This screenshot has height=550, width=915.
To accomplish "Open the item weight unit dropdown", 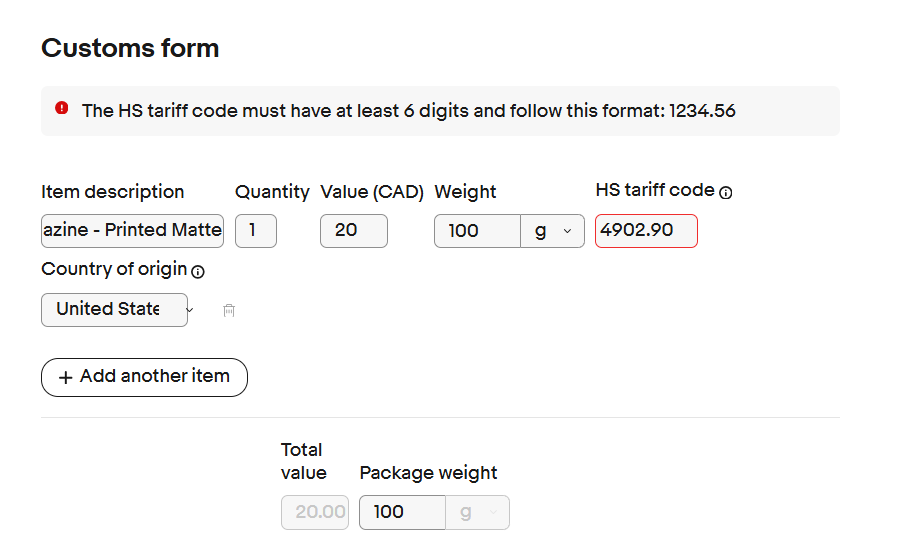I will pyautogui.click(x=552, y=231).
